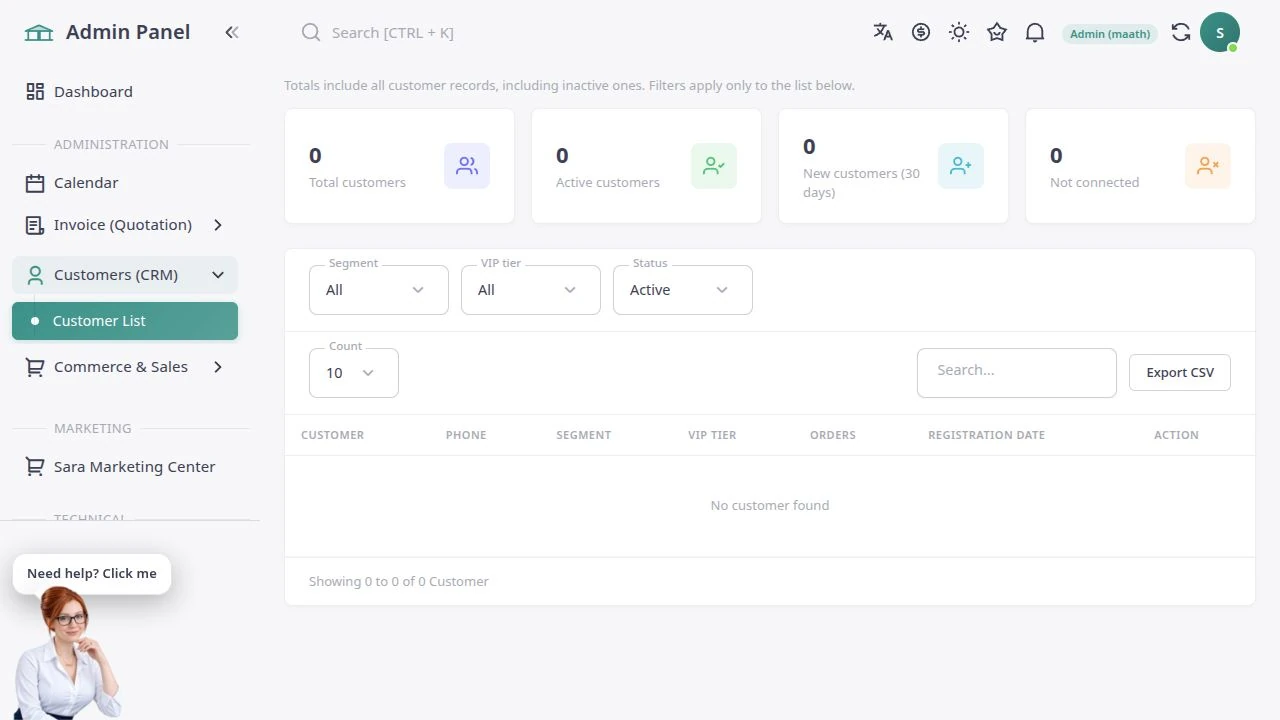The width and height of the screenshot is (1280, 720).
Task: Click the Active customers check icon
Action: (x=714, y=166)
